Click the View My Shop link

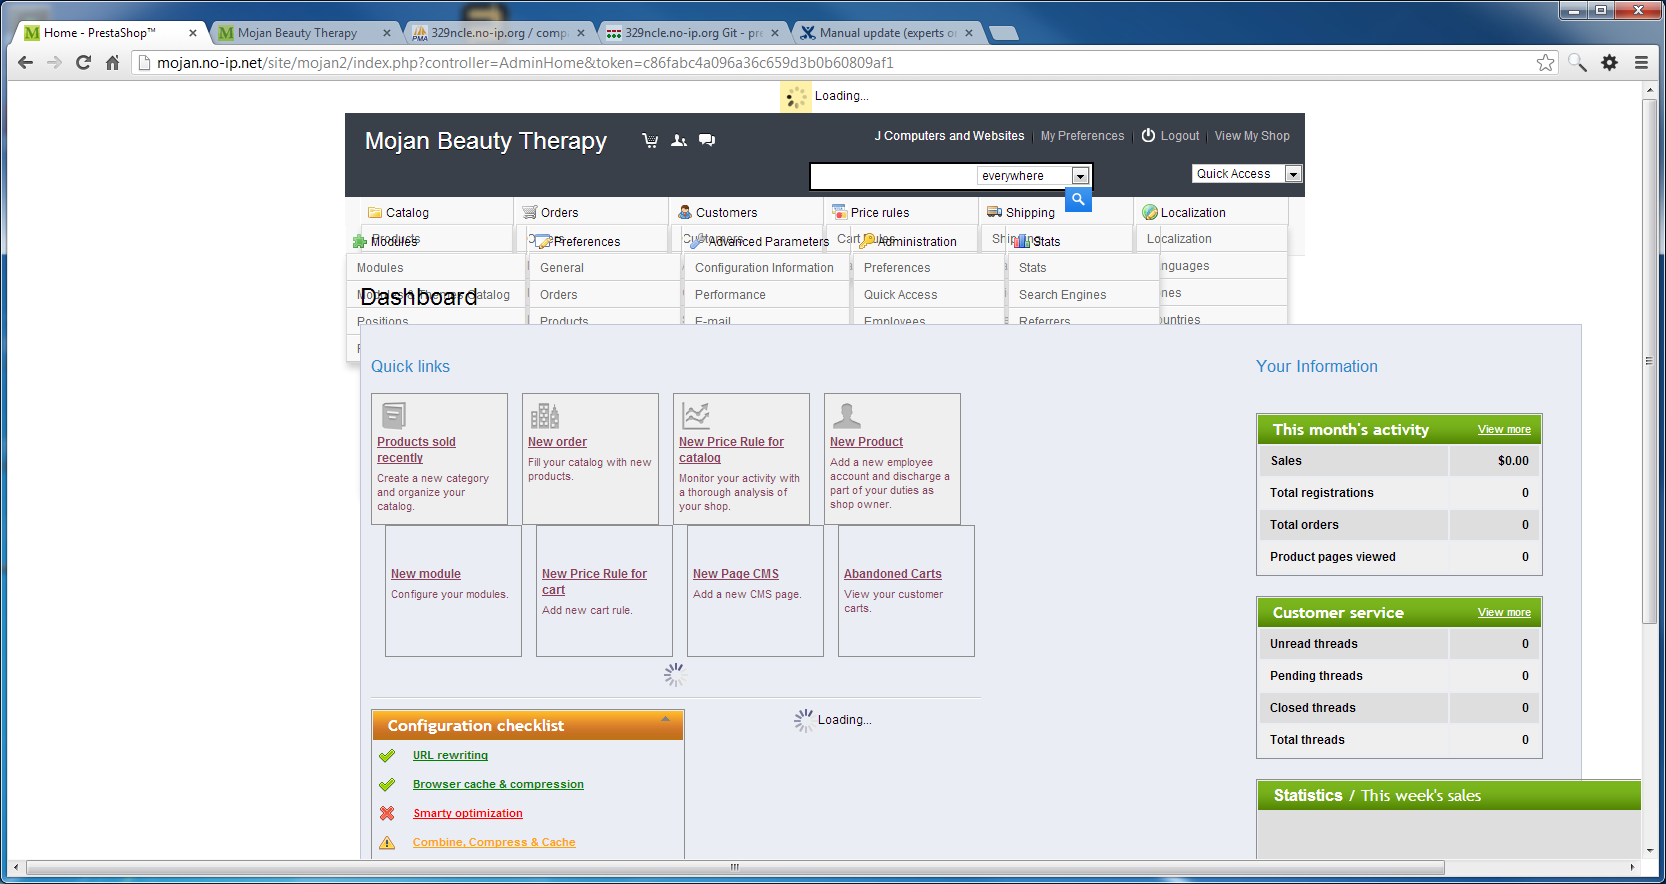[x=1252, y=136]
